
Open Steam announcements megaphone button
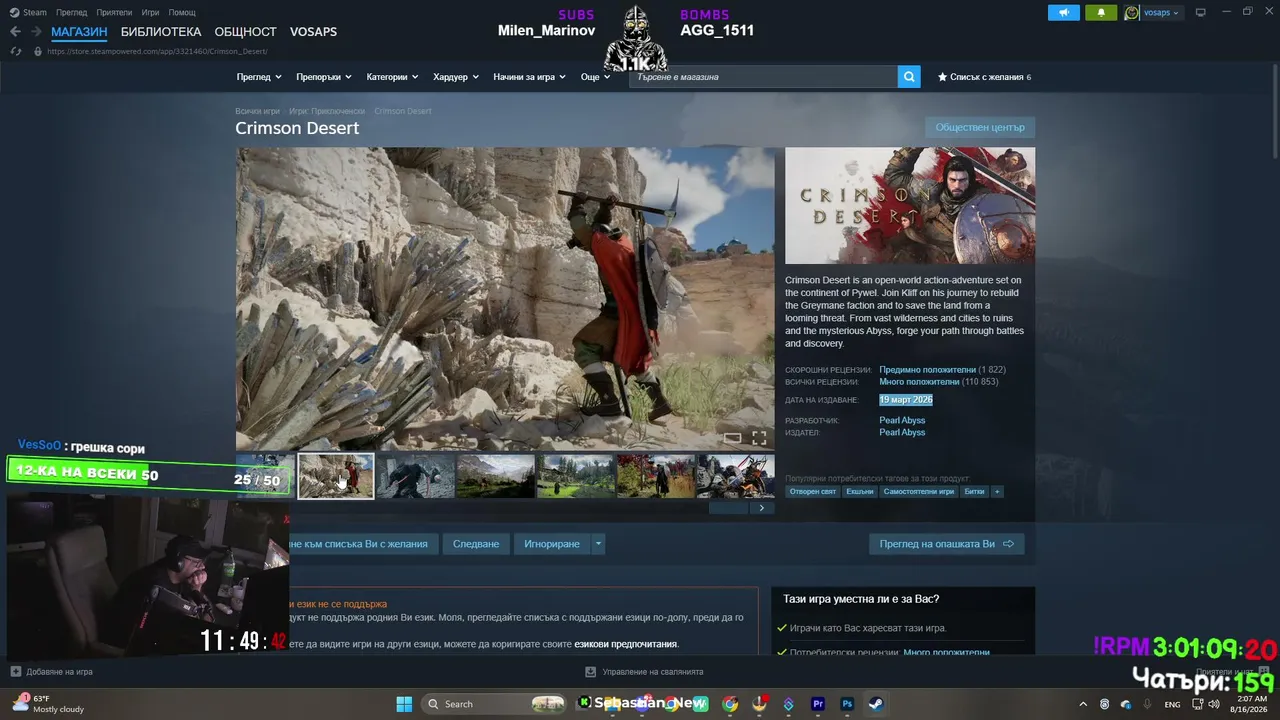pyautogui.click(x=1064, y=13)
